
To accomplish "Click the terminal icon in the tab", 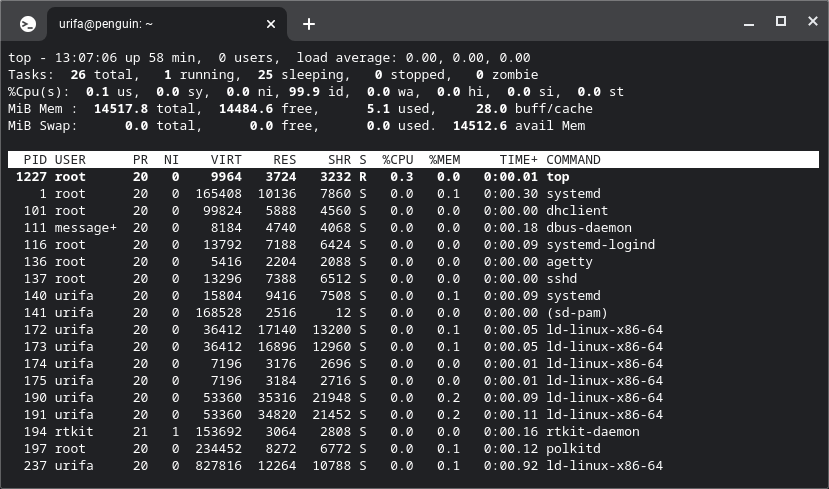I will click(x=29, y=23).
